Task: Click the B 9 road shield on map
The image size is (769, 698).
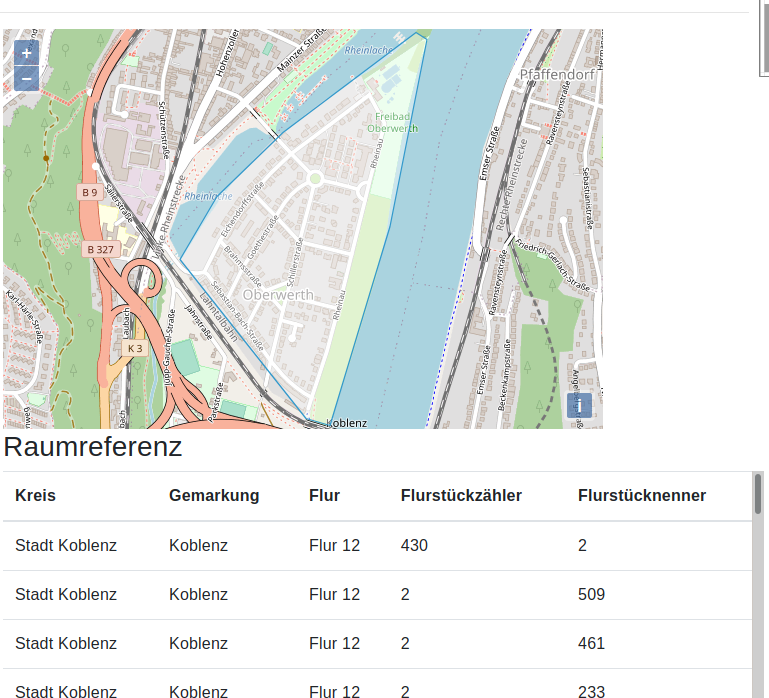Action: click(90, 191)
